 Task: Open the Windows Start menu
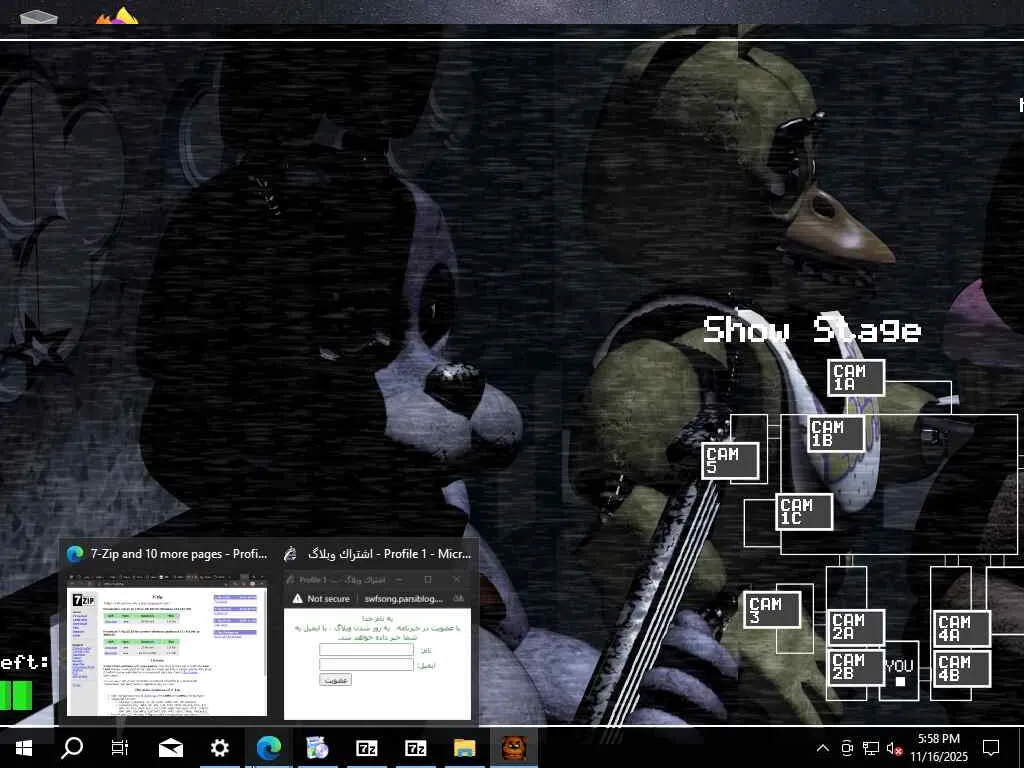pyautogui.click(x=24, y=748)
